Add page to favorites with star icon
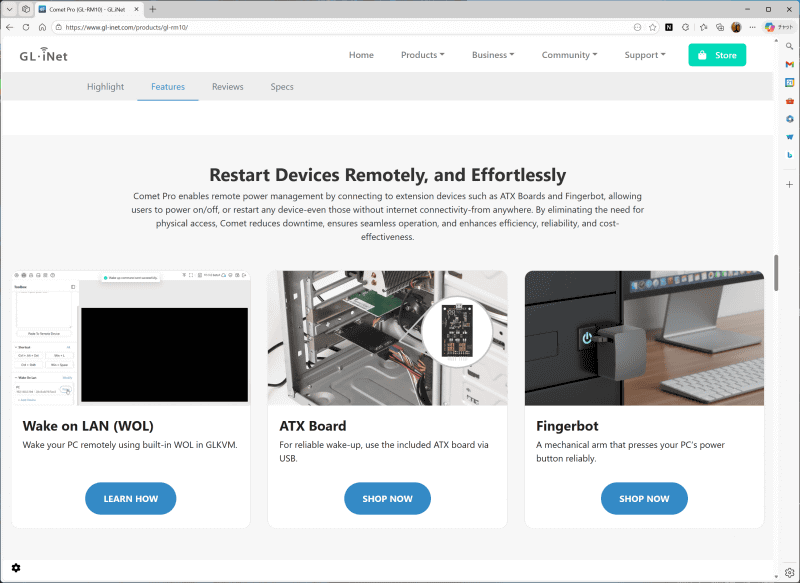Viewport: 800px width, 583px height. pos(653,27)
